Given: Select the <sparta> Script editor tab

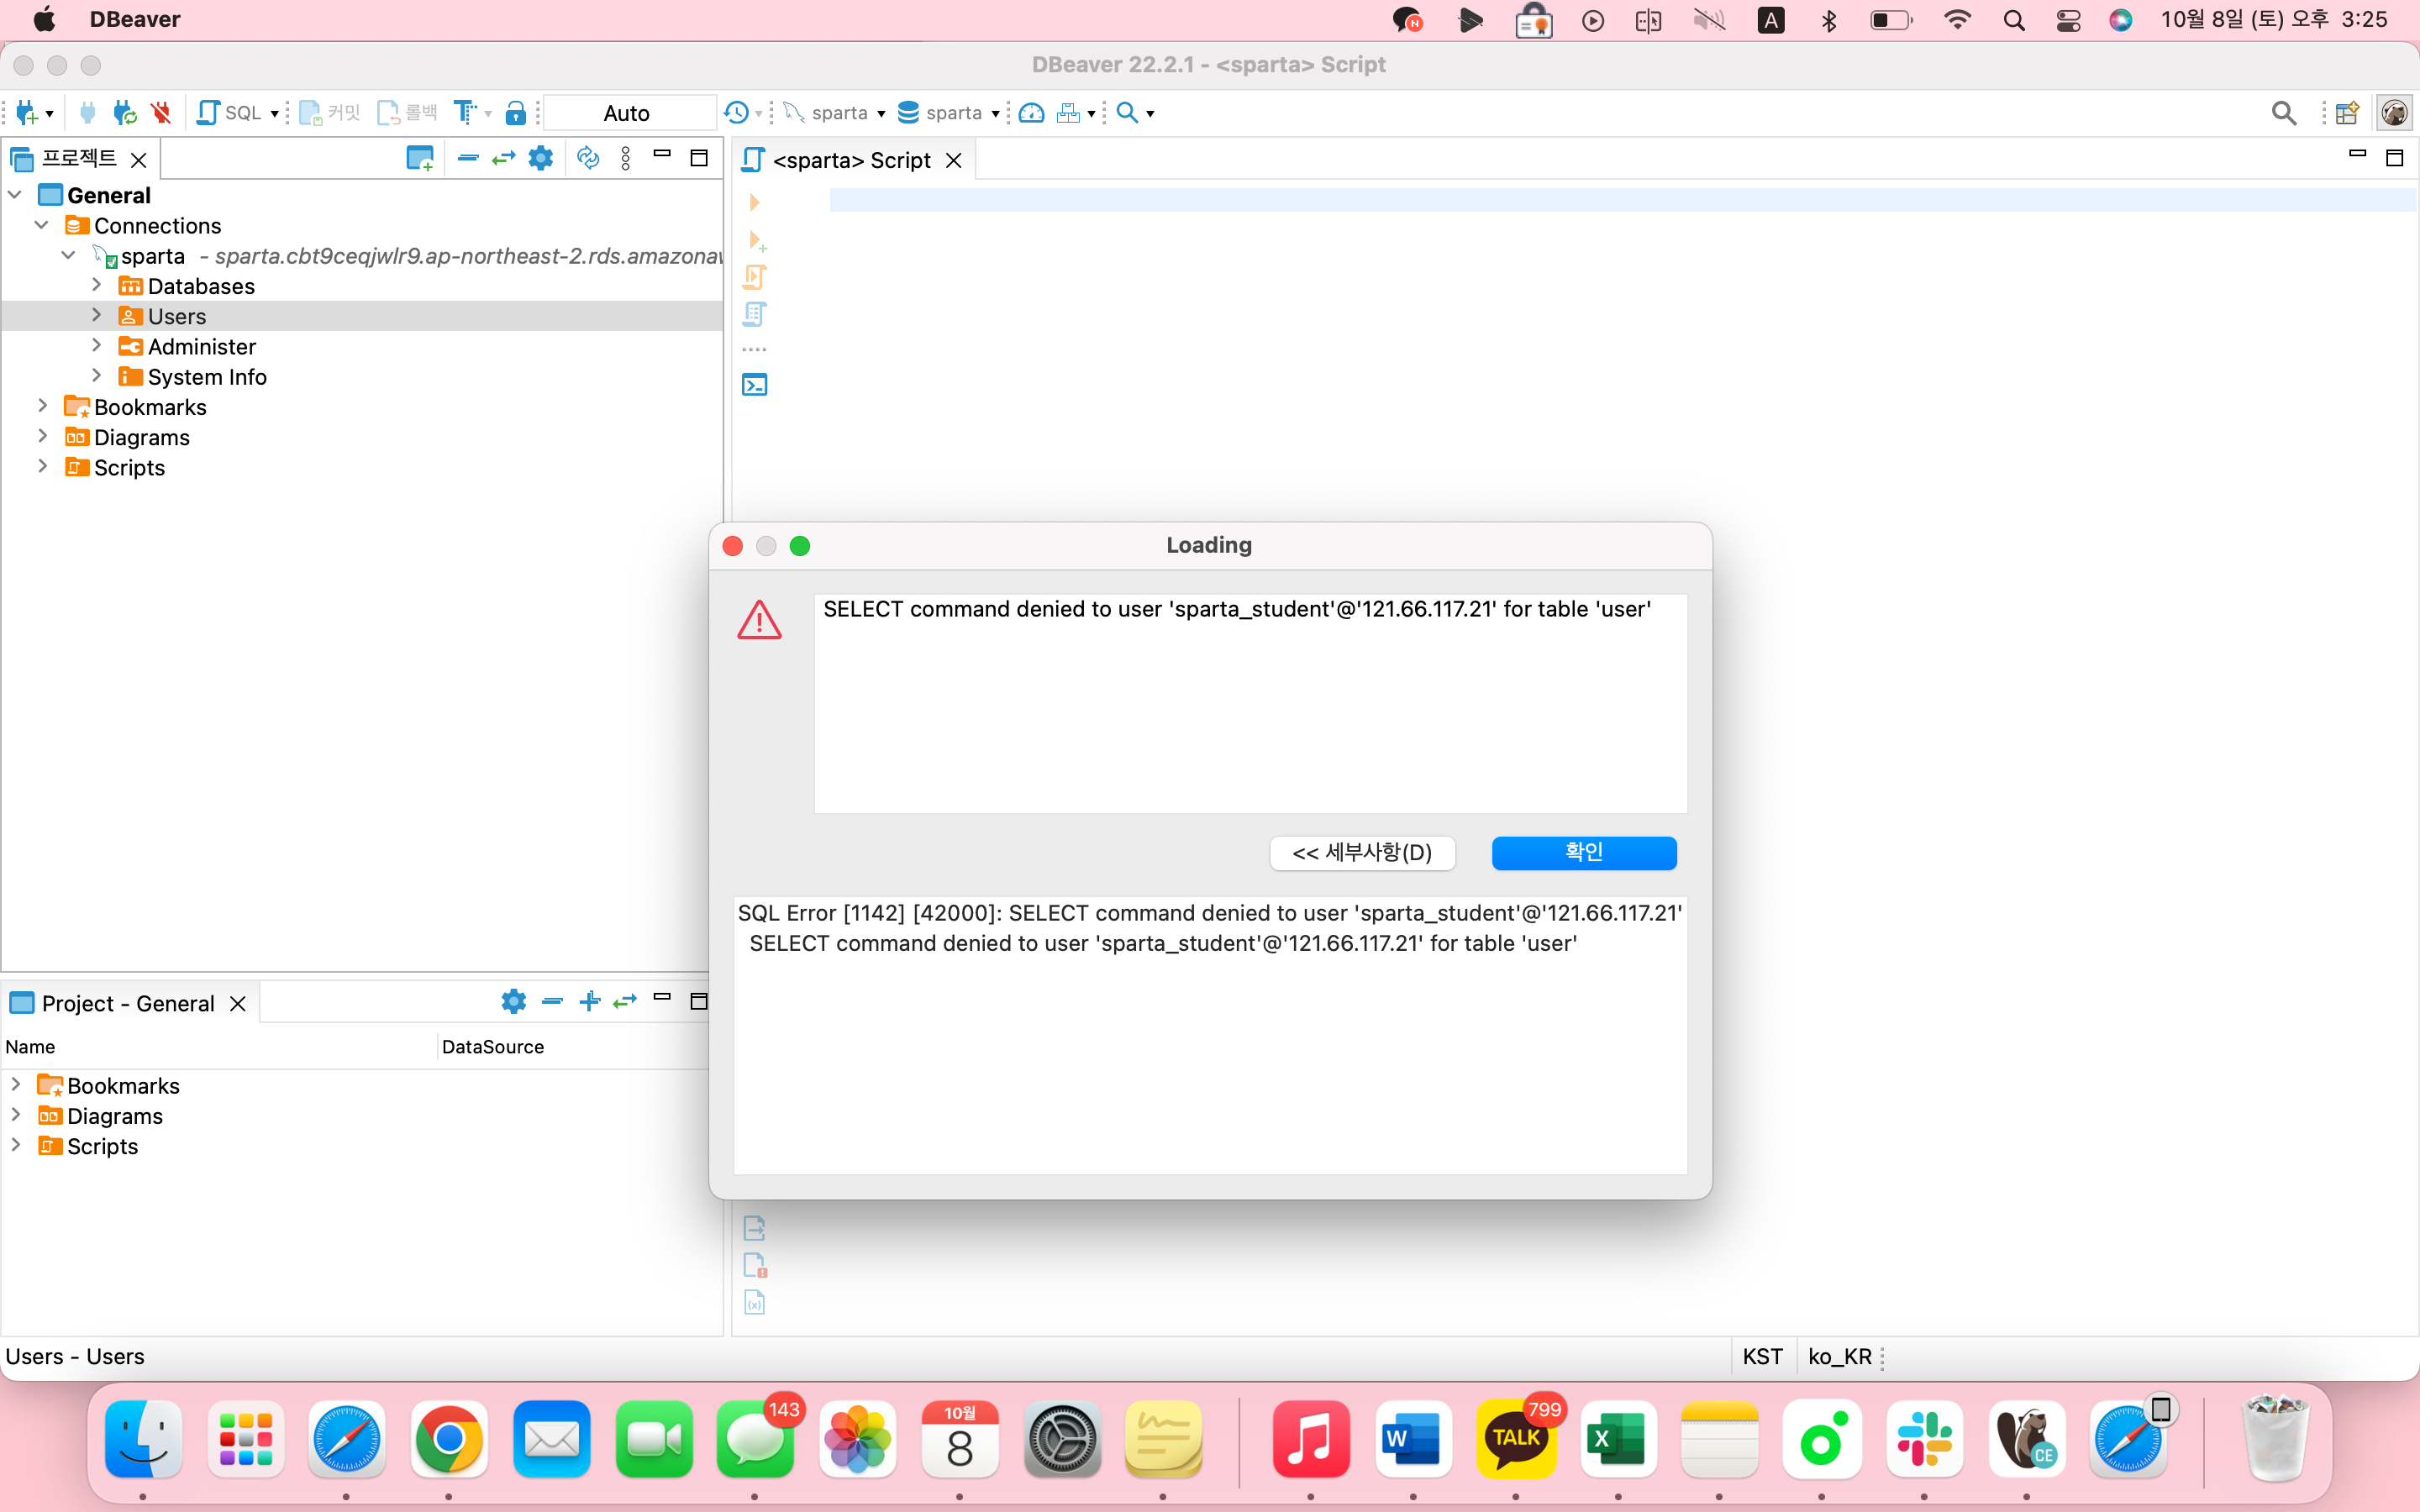Looking at the screenshot, I should point(851,160).
